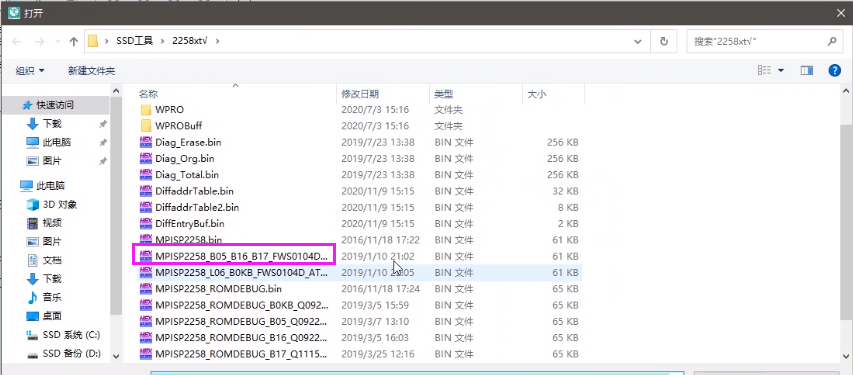This screenshot has height=375, width=853.
Task: Sort by the 类型 column header
Action: 443,94
